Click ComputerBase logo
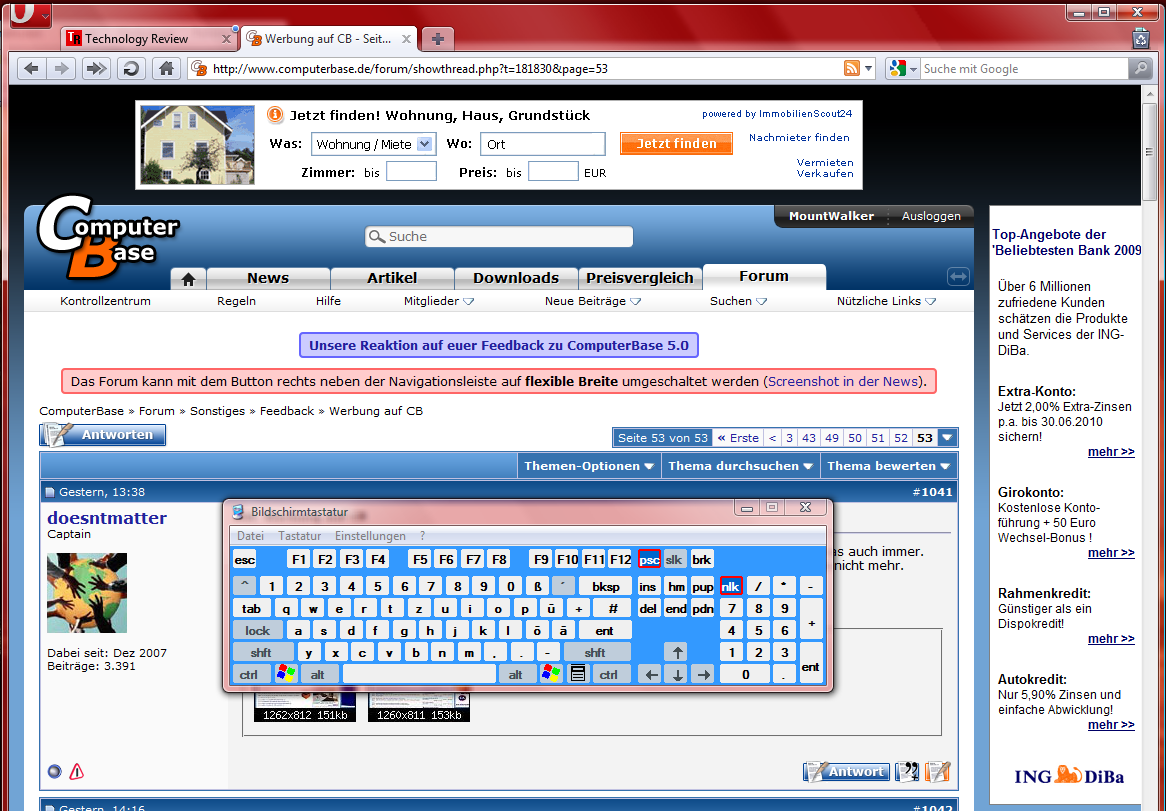1166x811 pixels. pyautogui.click(x=109, y=236)
